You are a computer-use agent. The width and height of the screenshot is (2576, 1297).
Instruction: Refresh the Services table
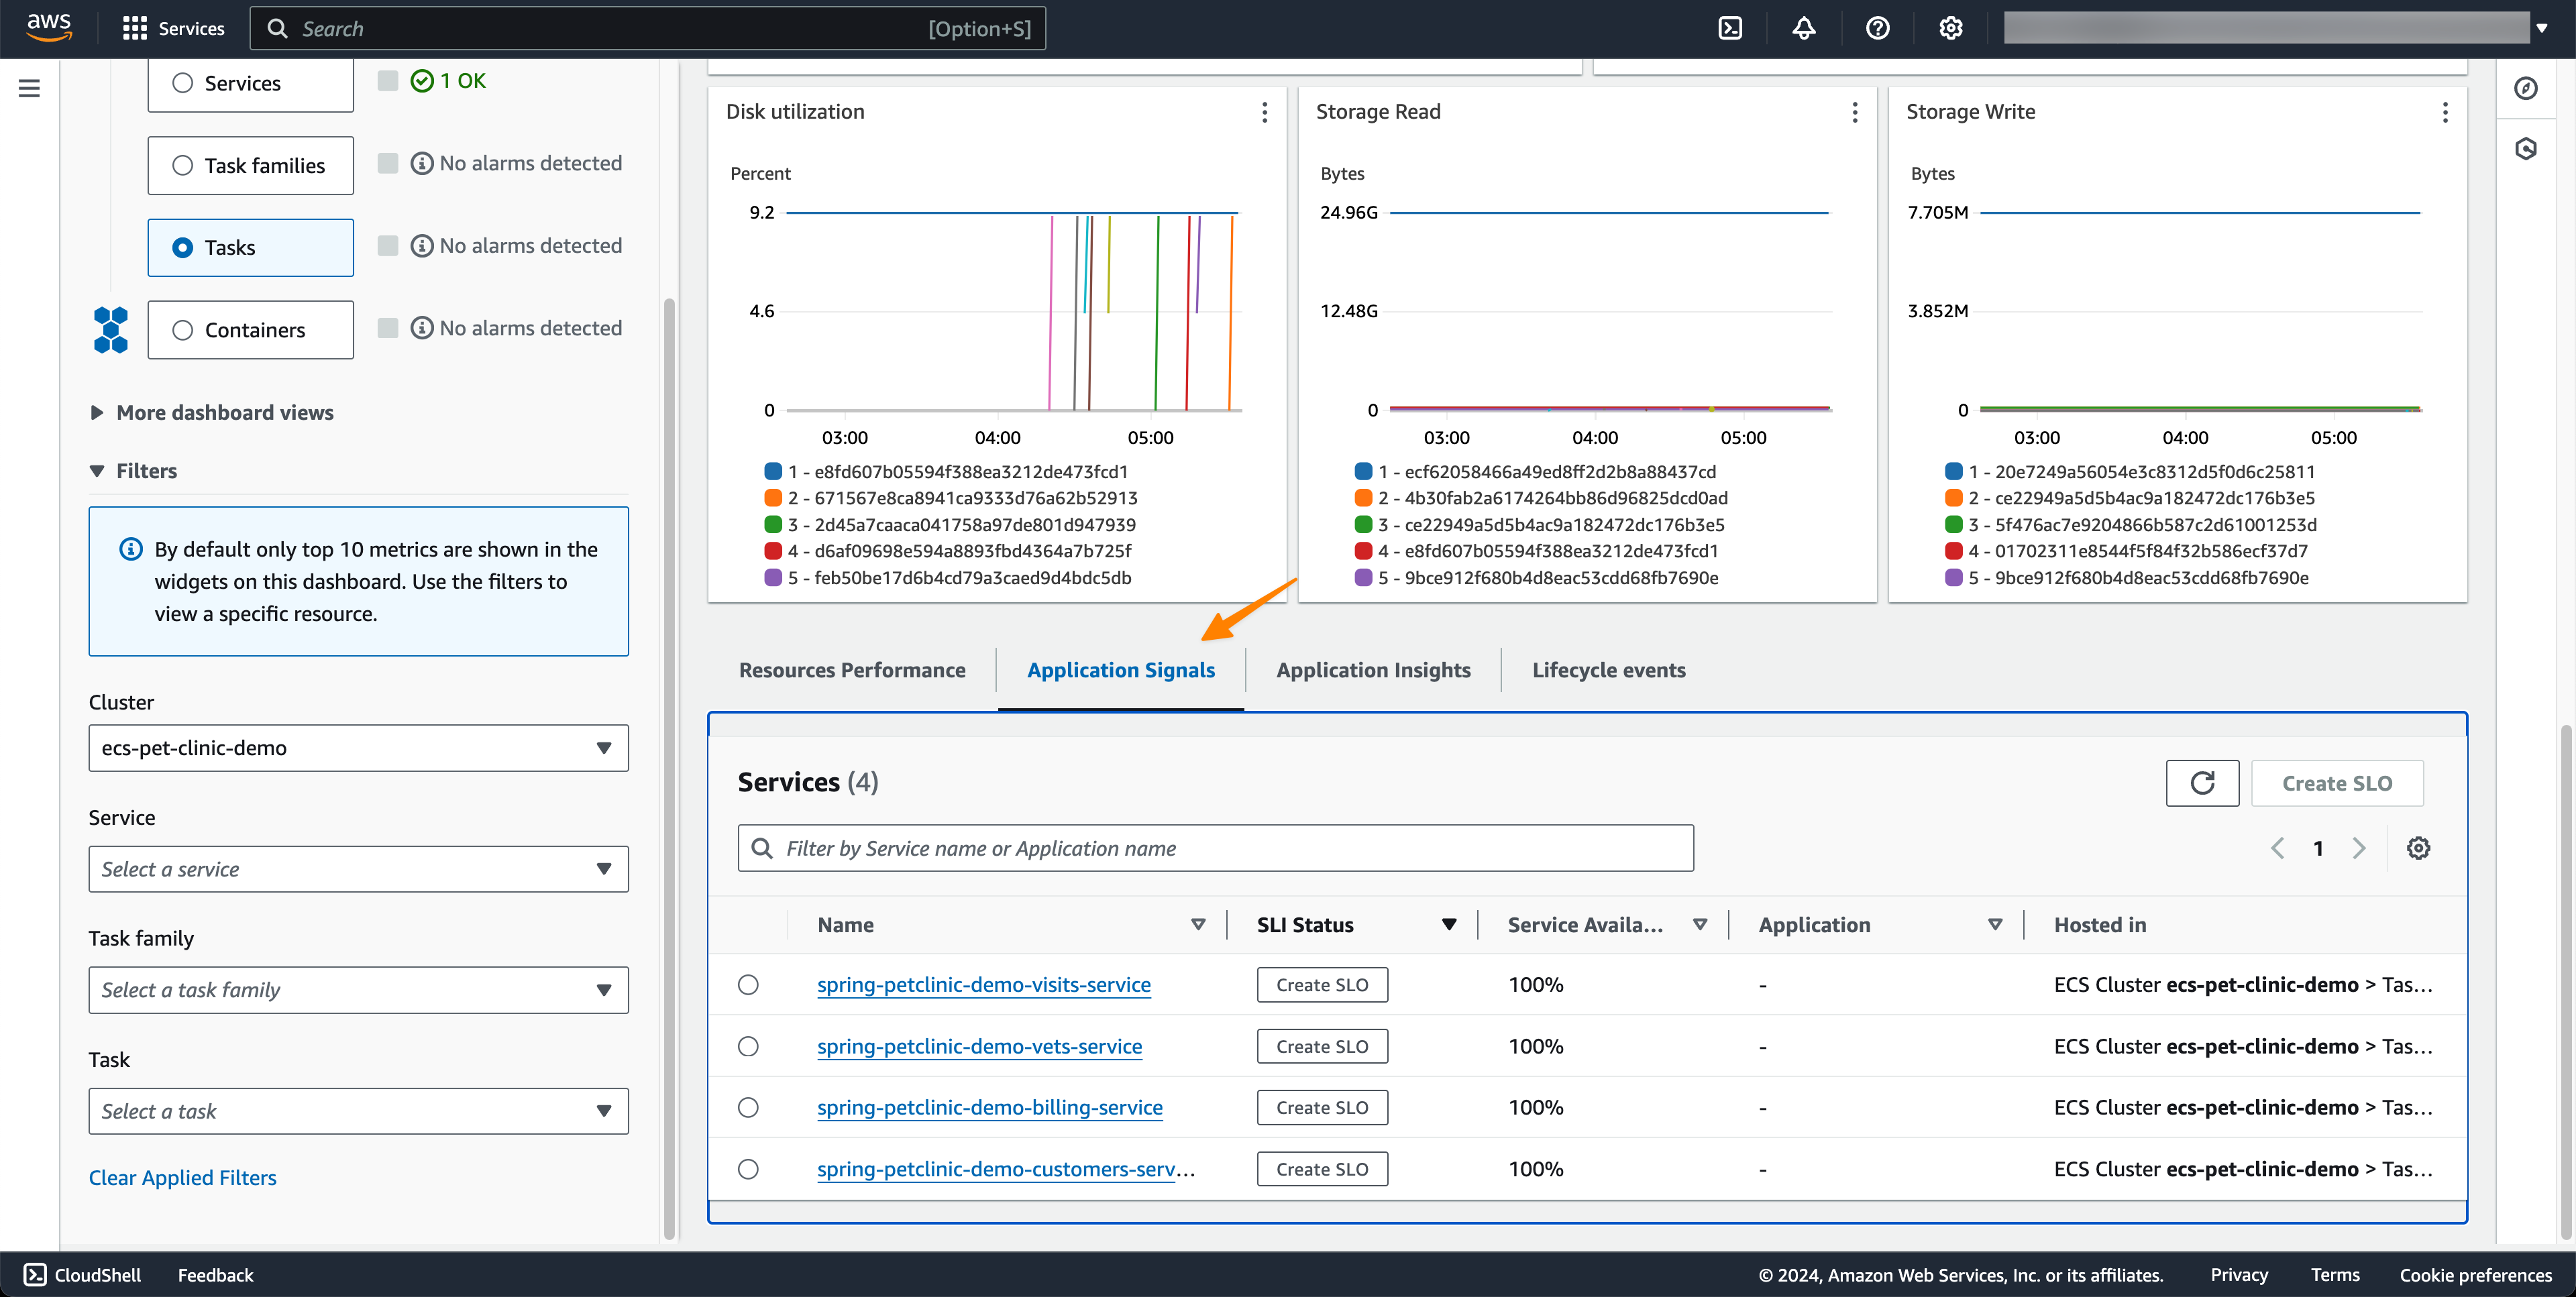(2202, 783)
